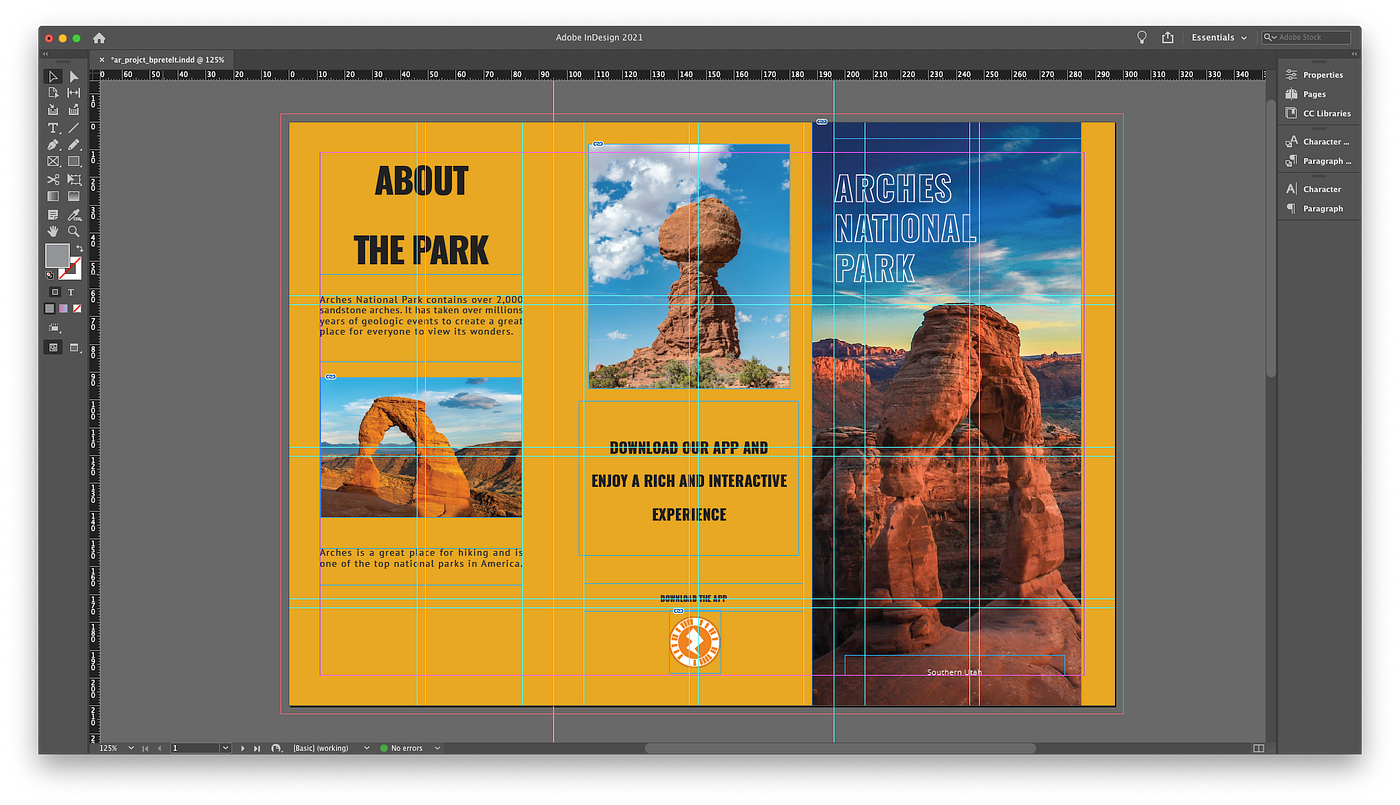Go to previous page button
1400x805 pixels.
(x=159, y=748)
